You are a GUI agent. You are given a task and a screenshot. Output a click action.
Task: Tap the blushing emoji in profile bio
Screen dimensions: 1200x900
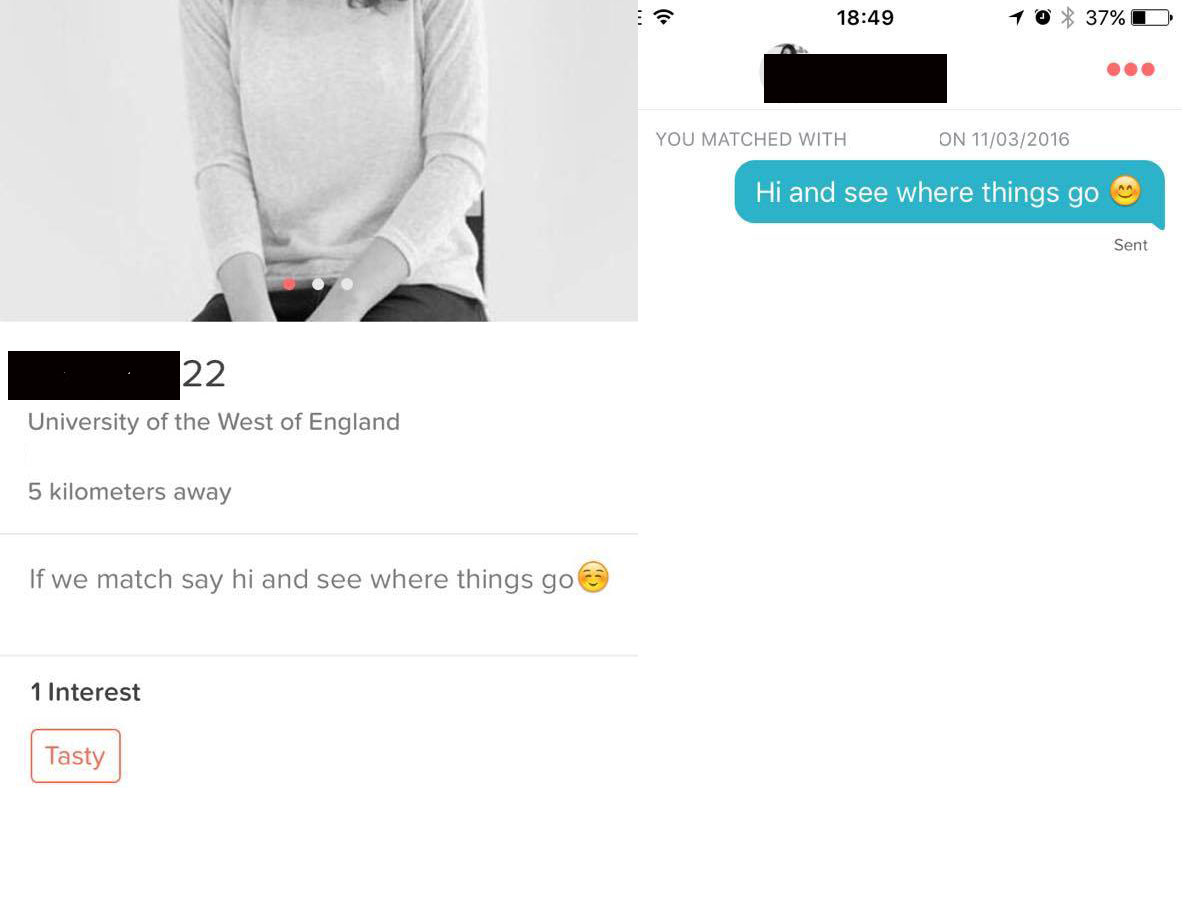pos(593,577)
